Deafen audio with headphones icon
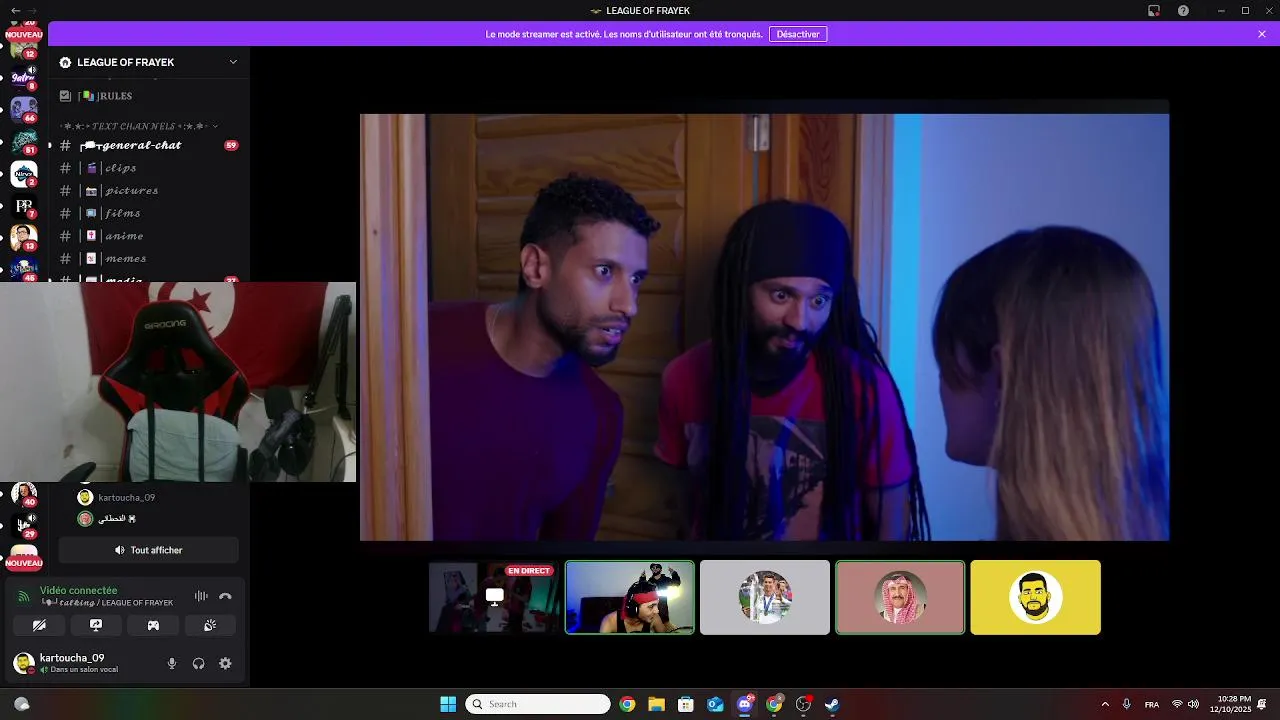The width and height of the screenshot is (1280, 720). (x=198, y=663)
